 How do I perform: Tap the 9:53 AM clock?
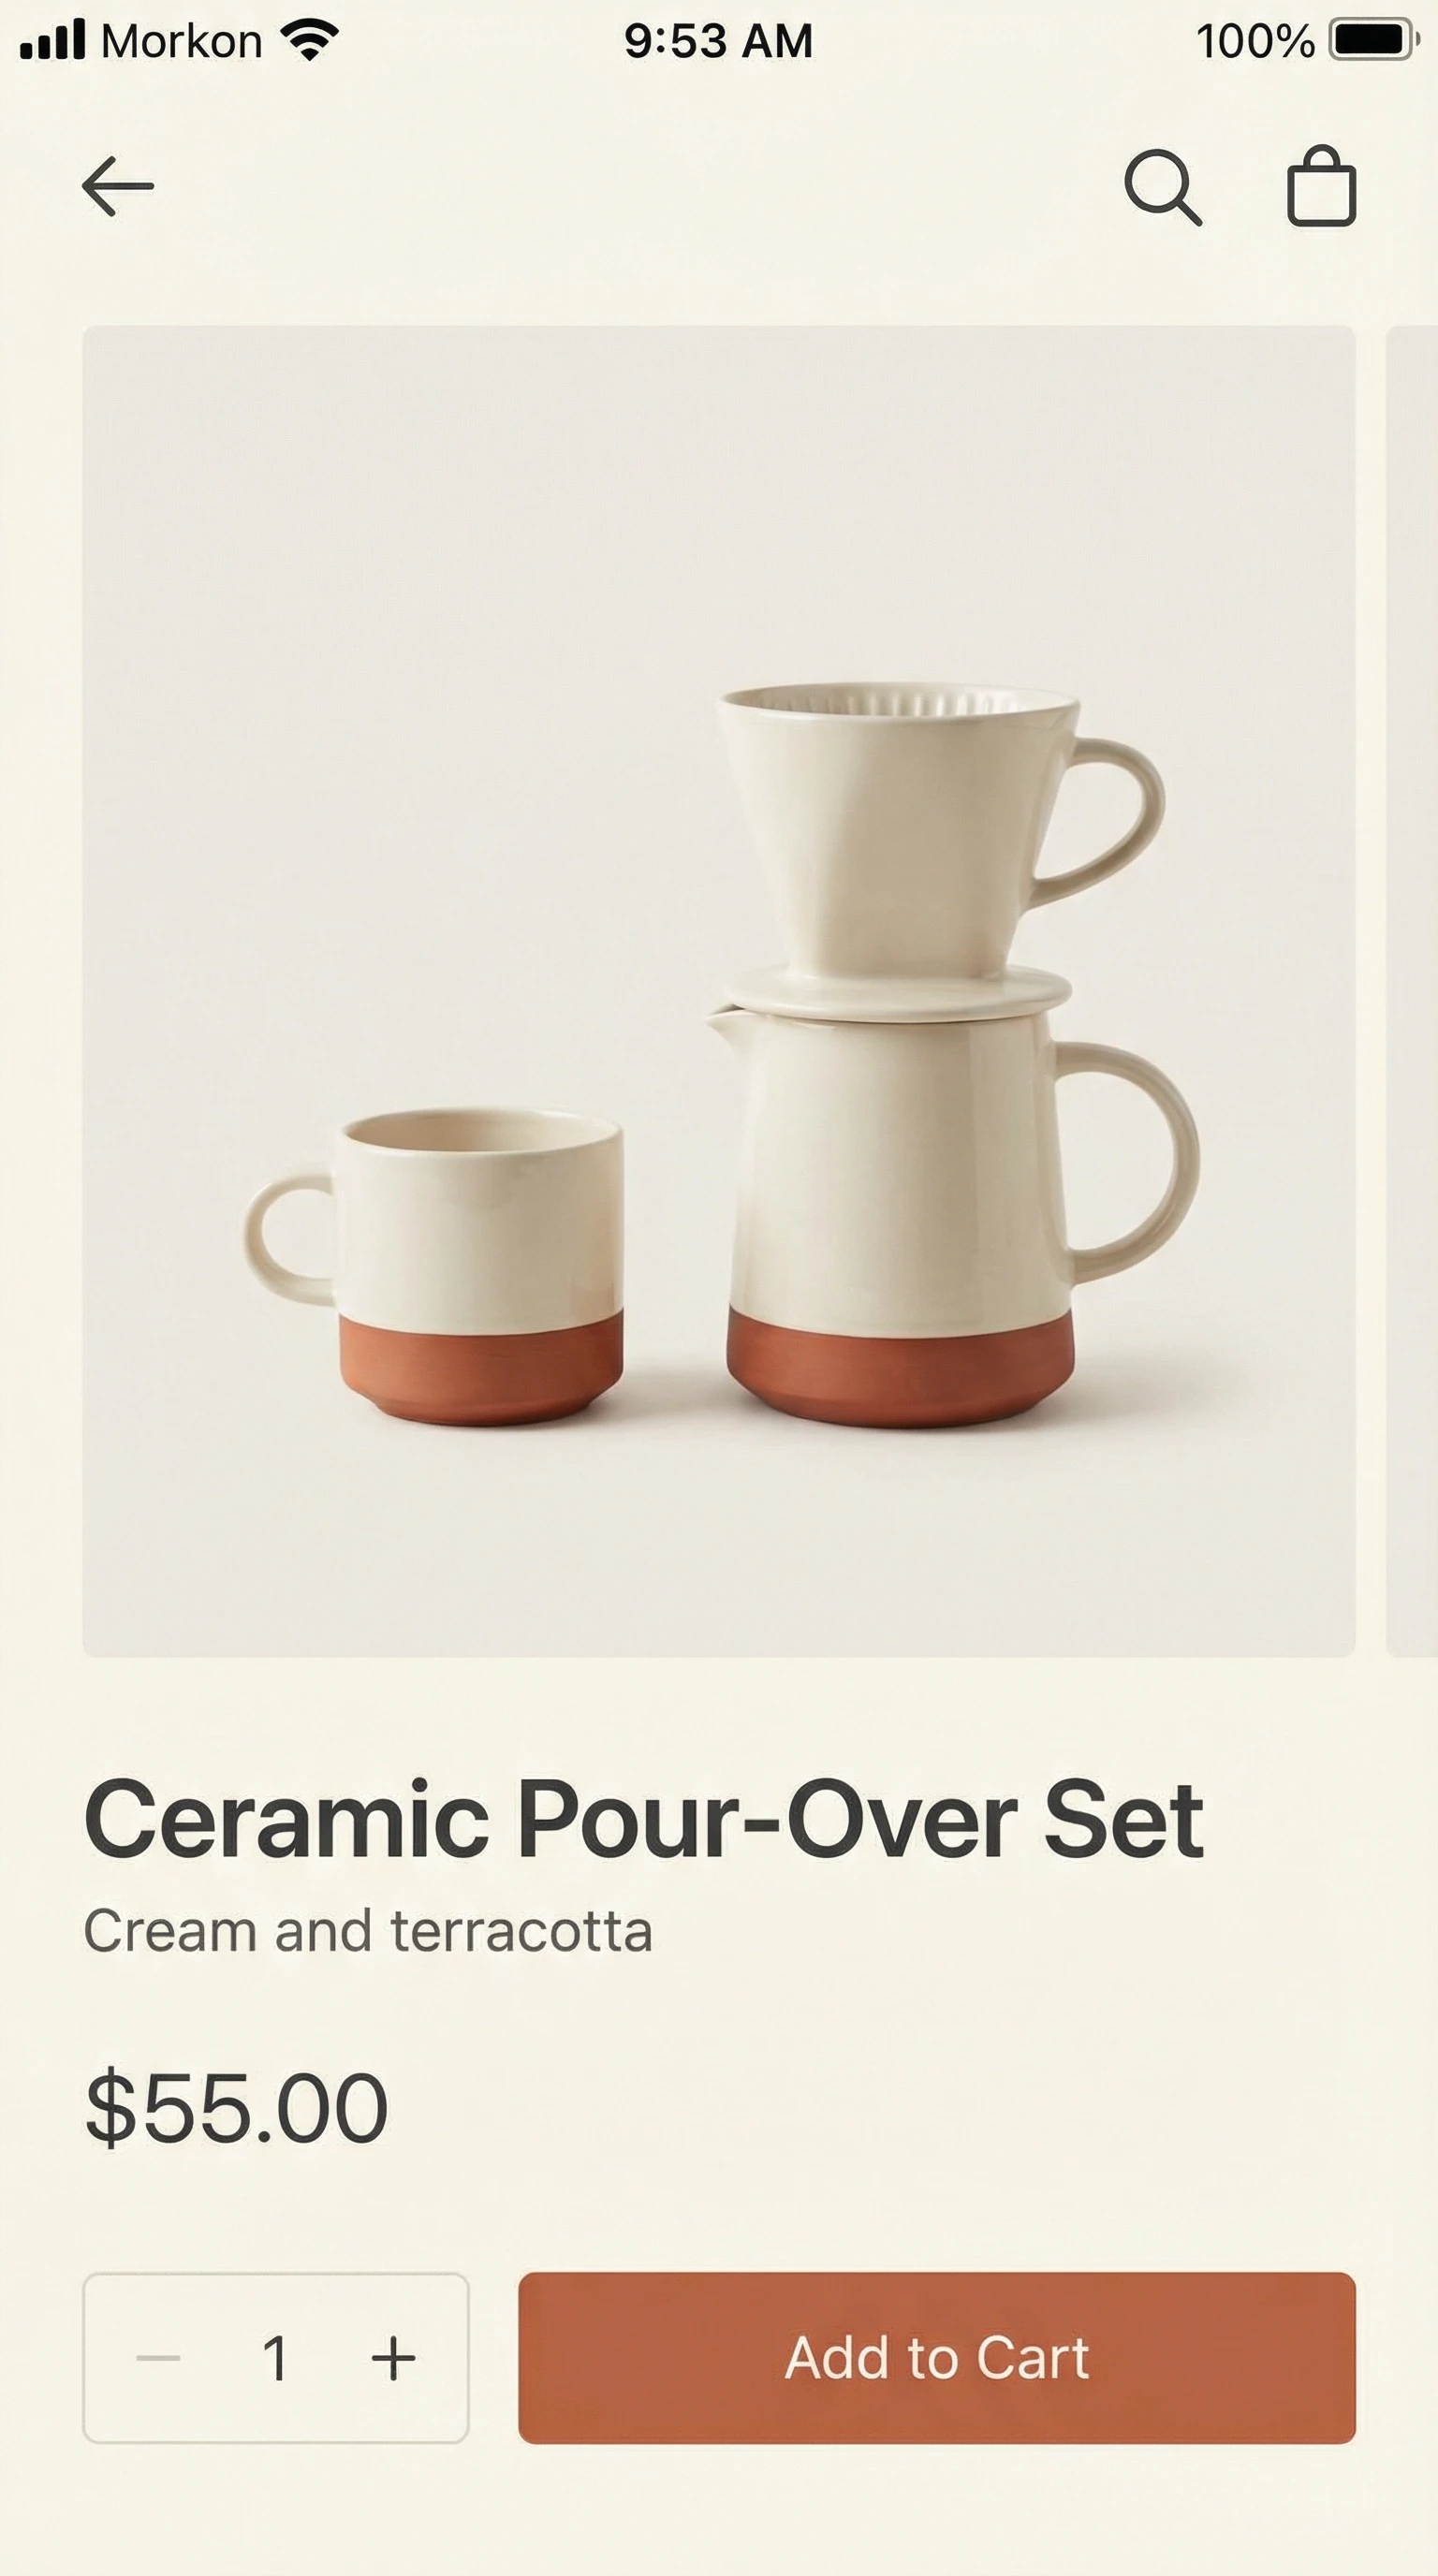pos(719,41)
